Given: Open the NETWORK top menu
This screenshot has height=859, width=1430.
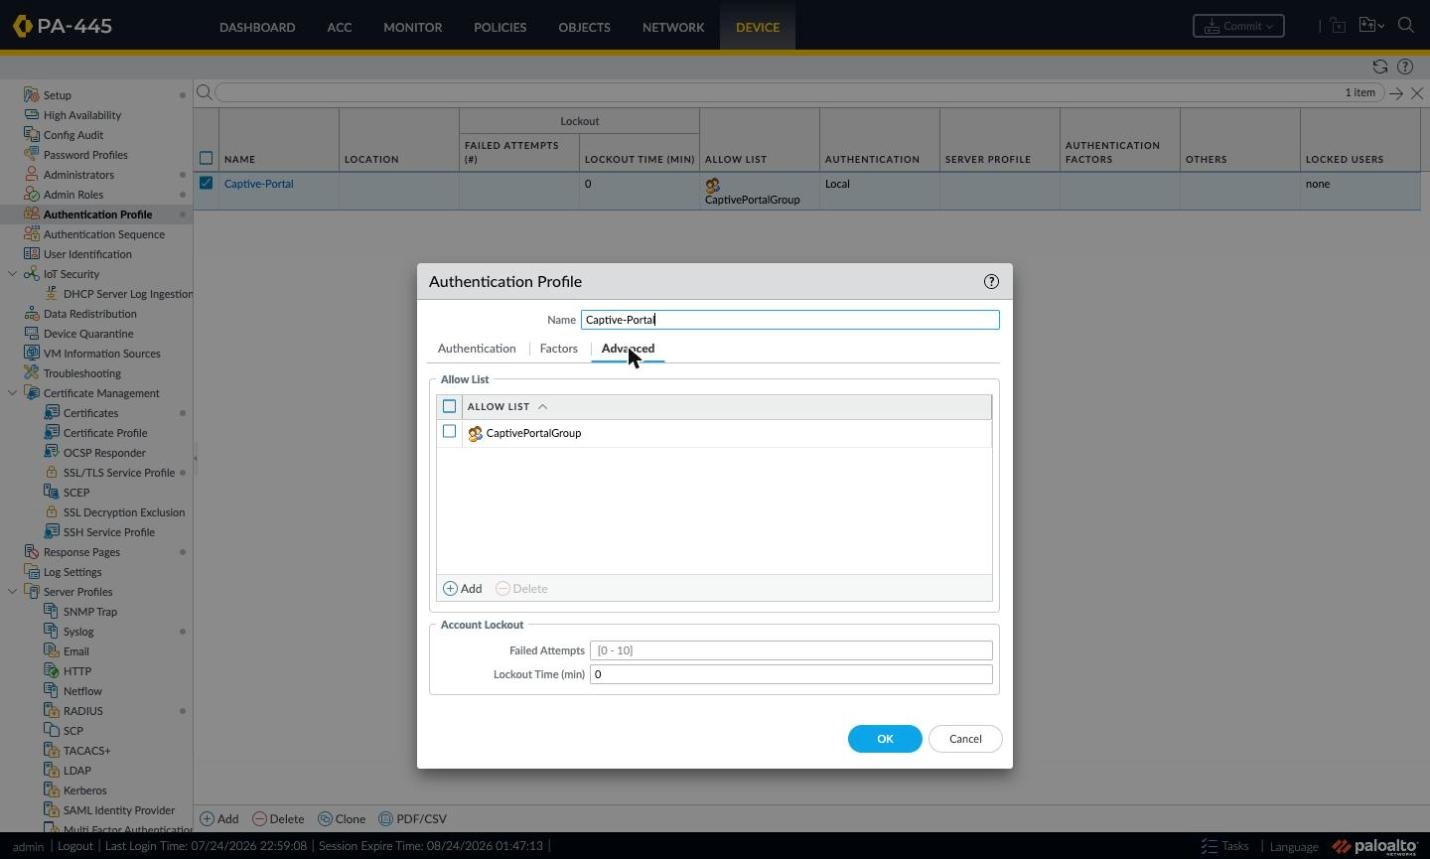Looking at the screenshot, I should click(673, 27).
